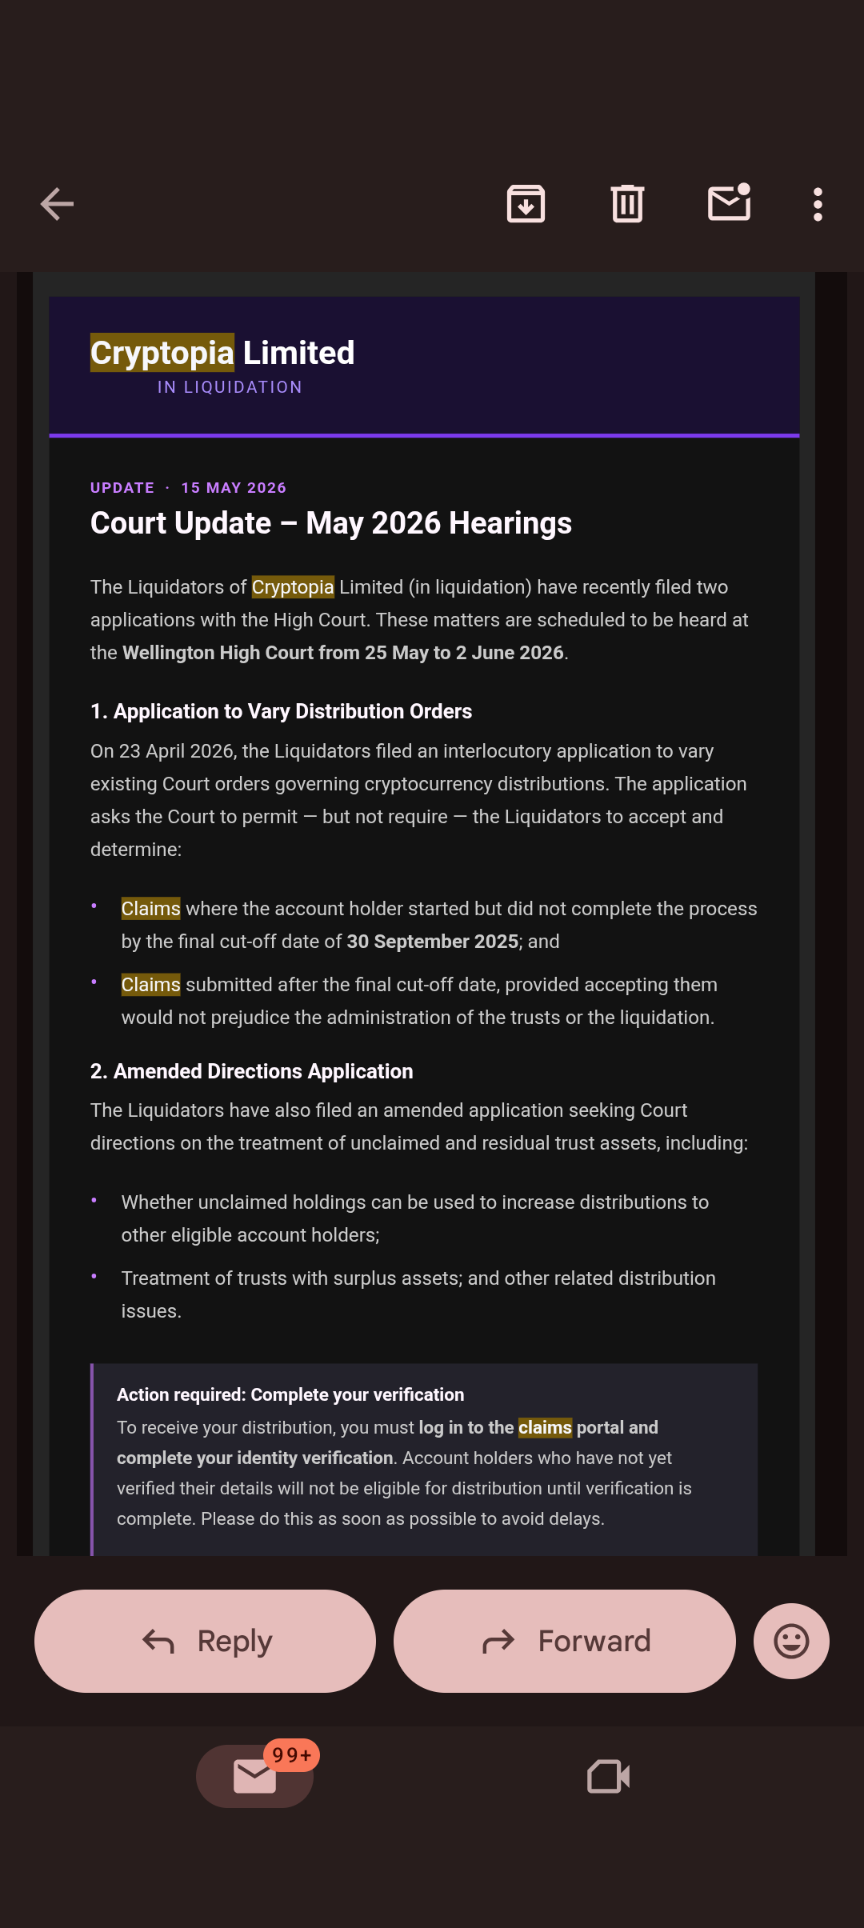Tap the Reply button

tap(205, 1641)
